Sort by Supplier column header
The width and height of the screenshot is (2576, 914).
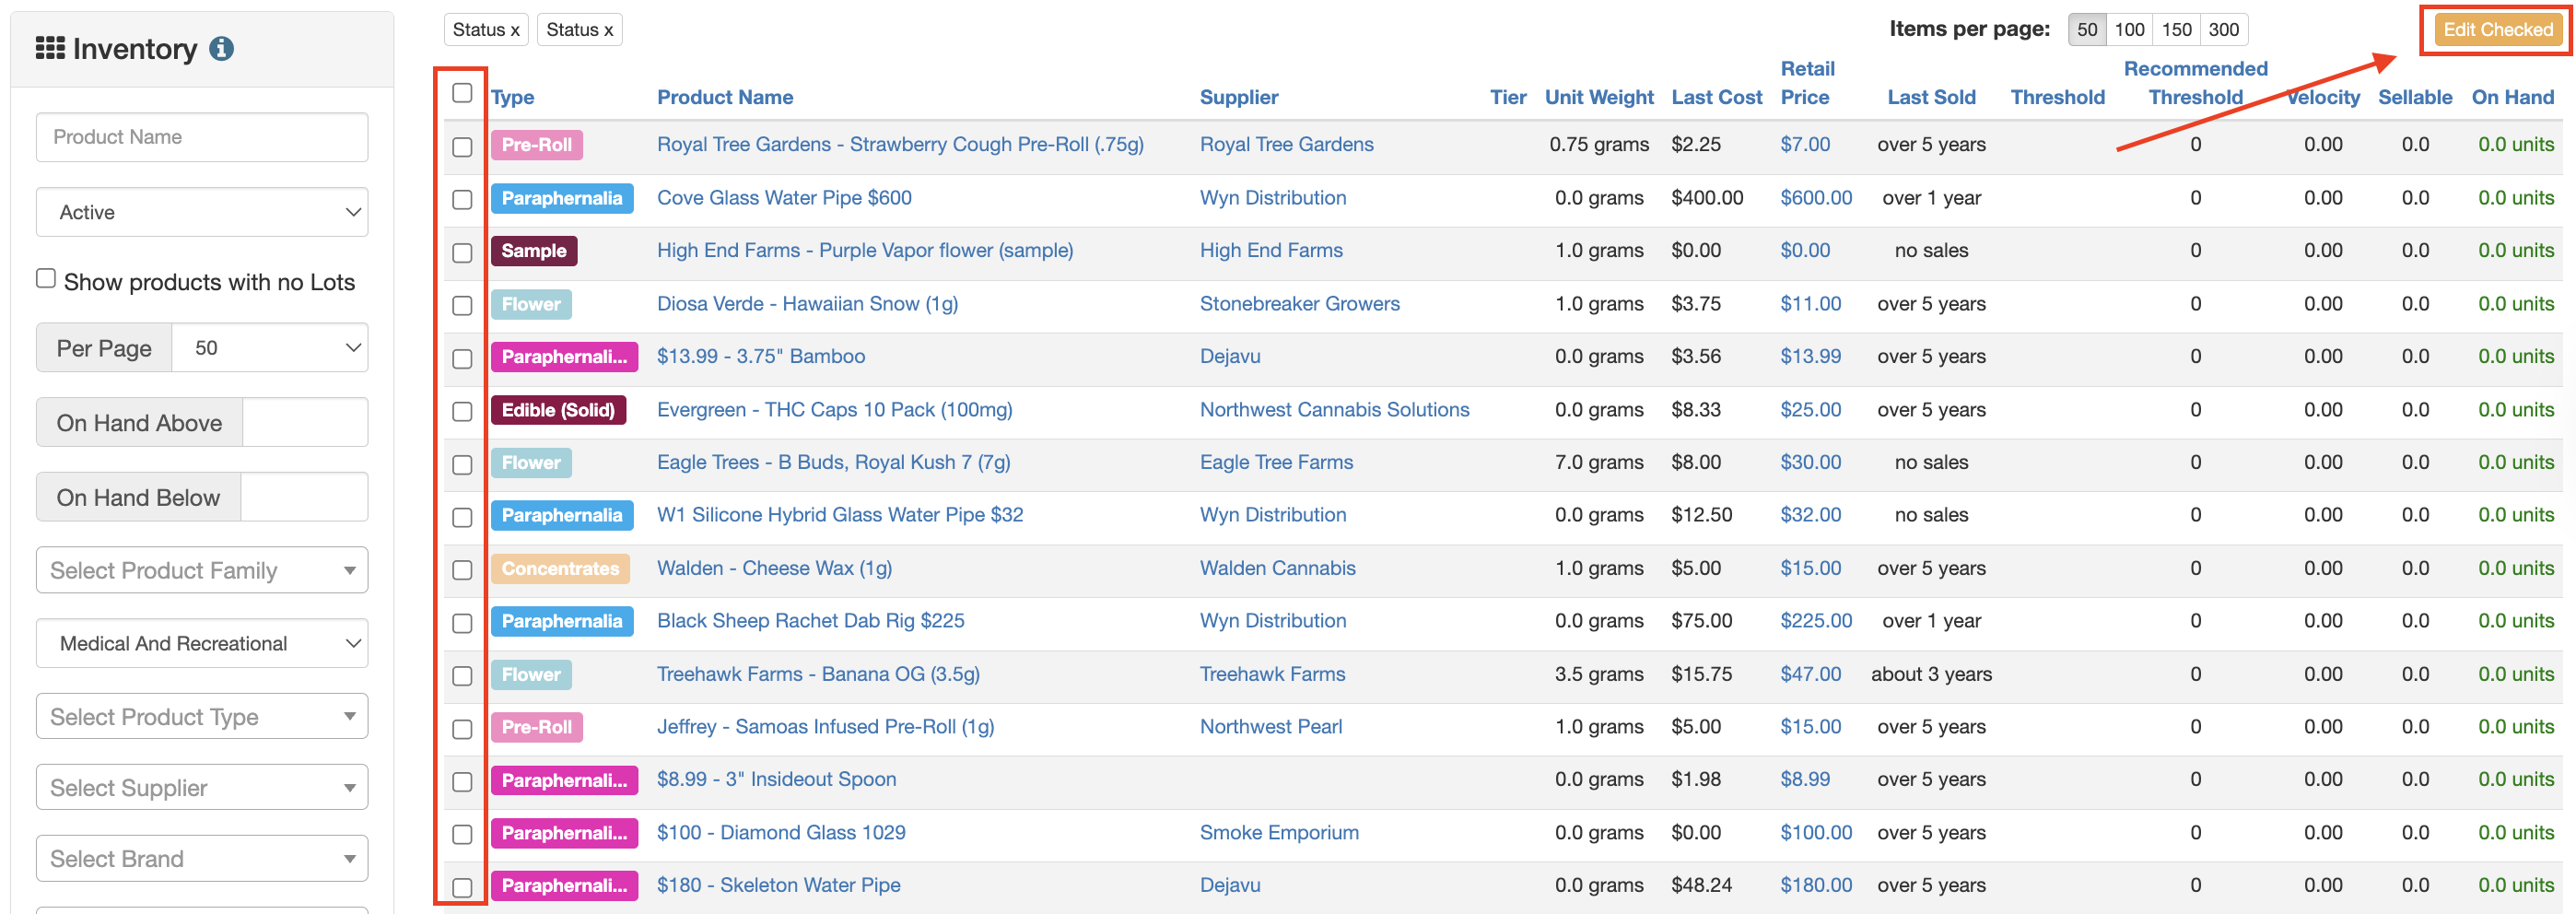click(x=1239, y=97)
